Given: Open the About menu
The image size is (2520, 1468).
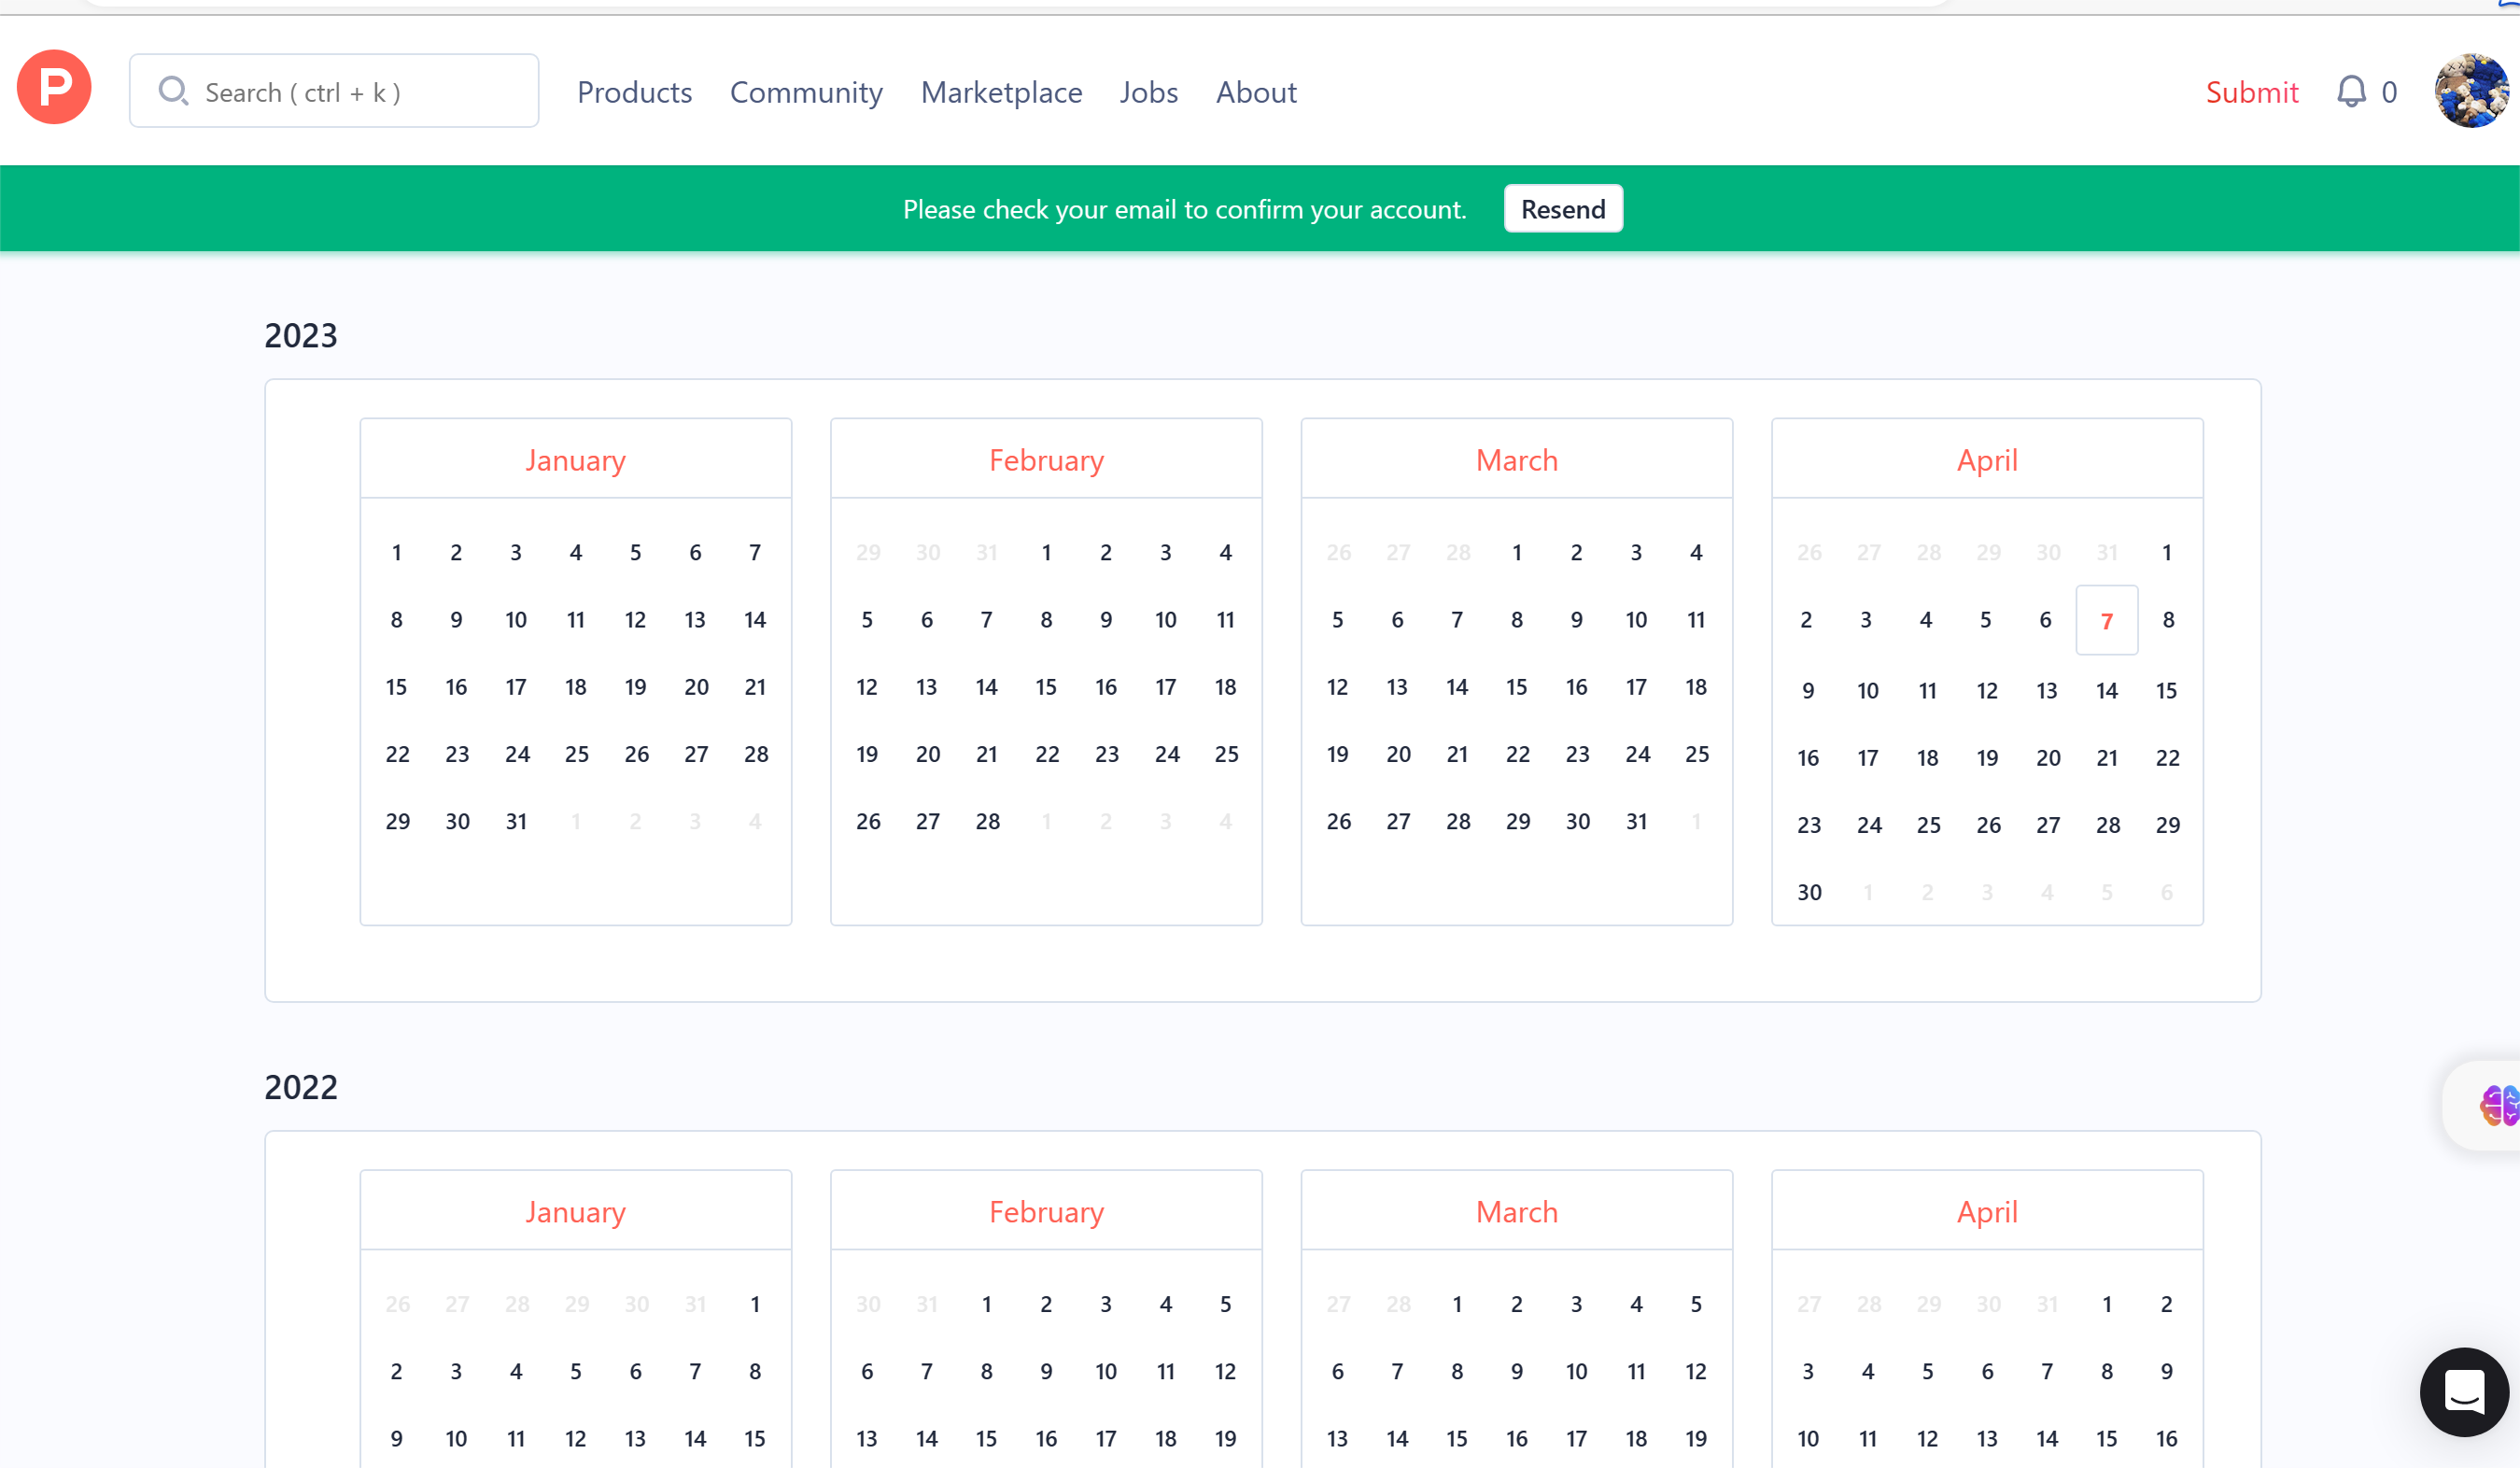Looking at the screenshot, I should pyautogui.click(x=1256, y=92).
